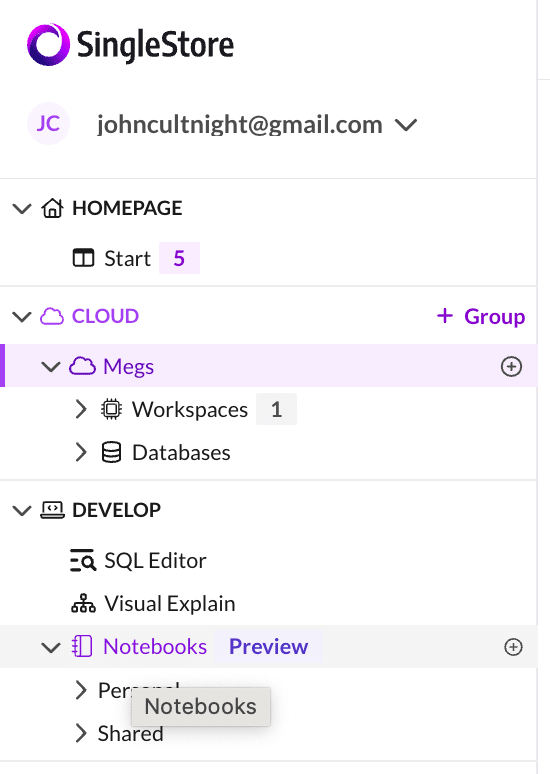Click the Databases cylinder icon
Viewport: 550px width, 774px height.
coord(111,453)
